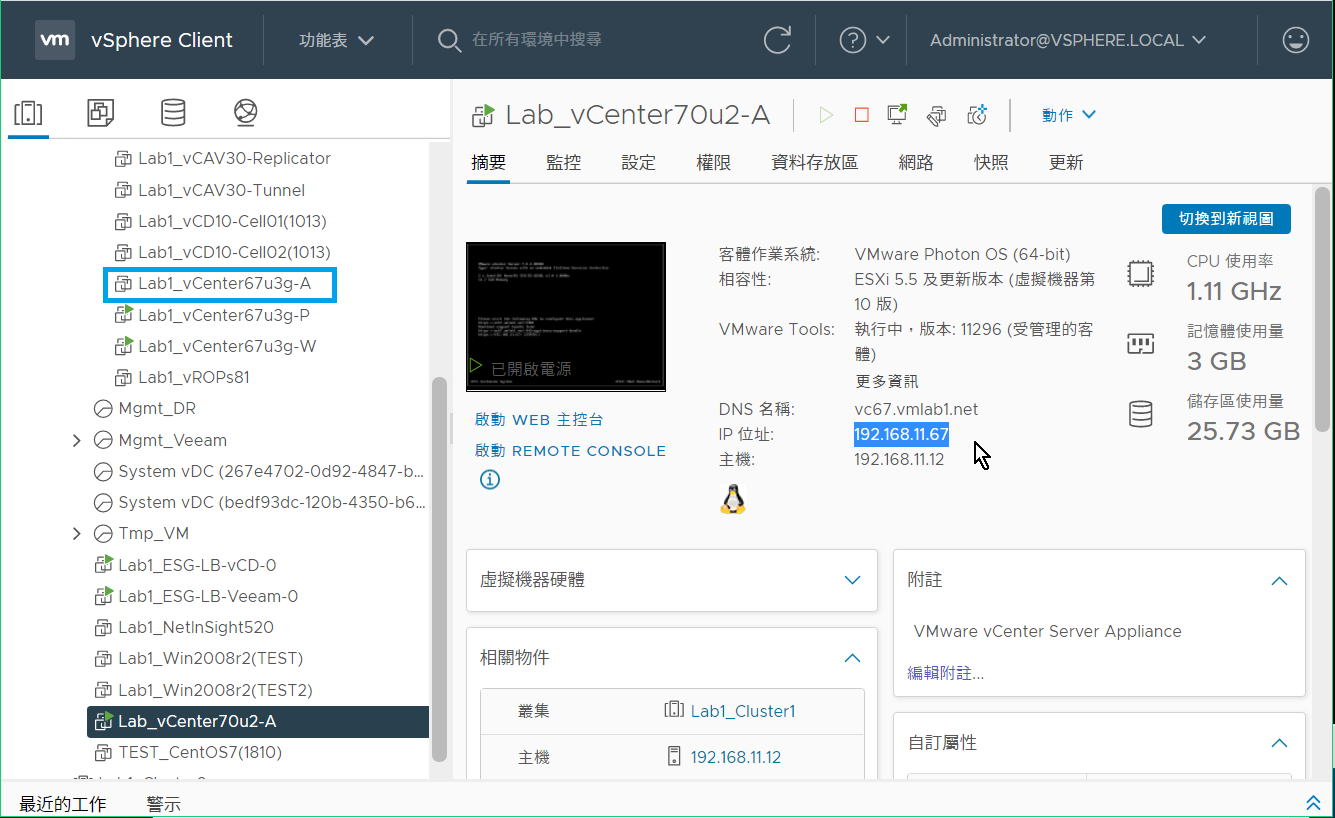Expand the bottom recent tasks panel arrows
The image size is (1335, 818).
click(x=1313, y=803)
